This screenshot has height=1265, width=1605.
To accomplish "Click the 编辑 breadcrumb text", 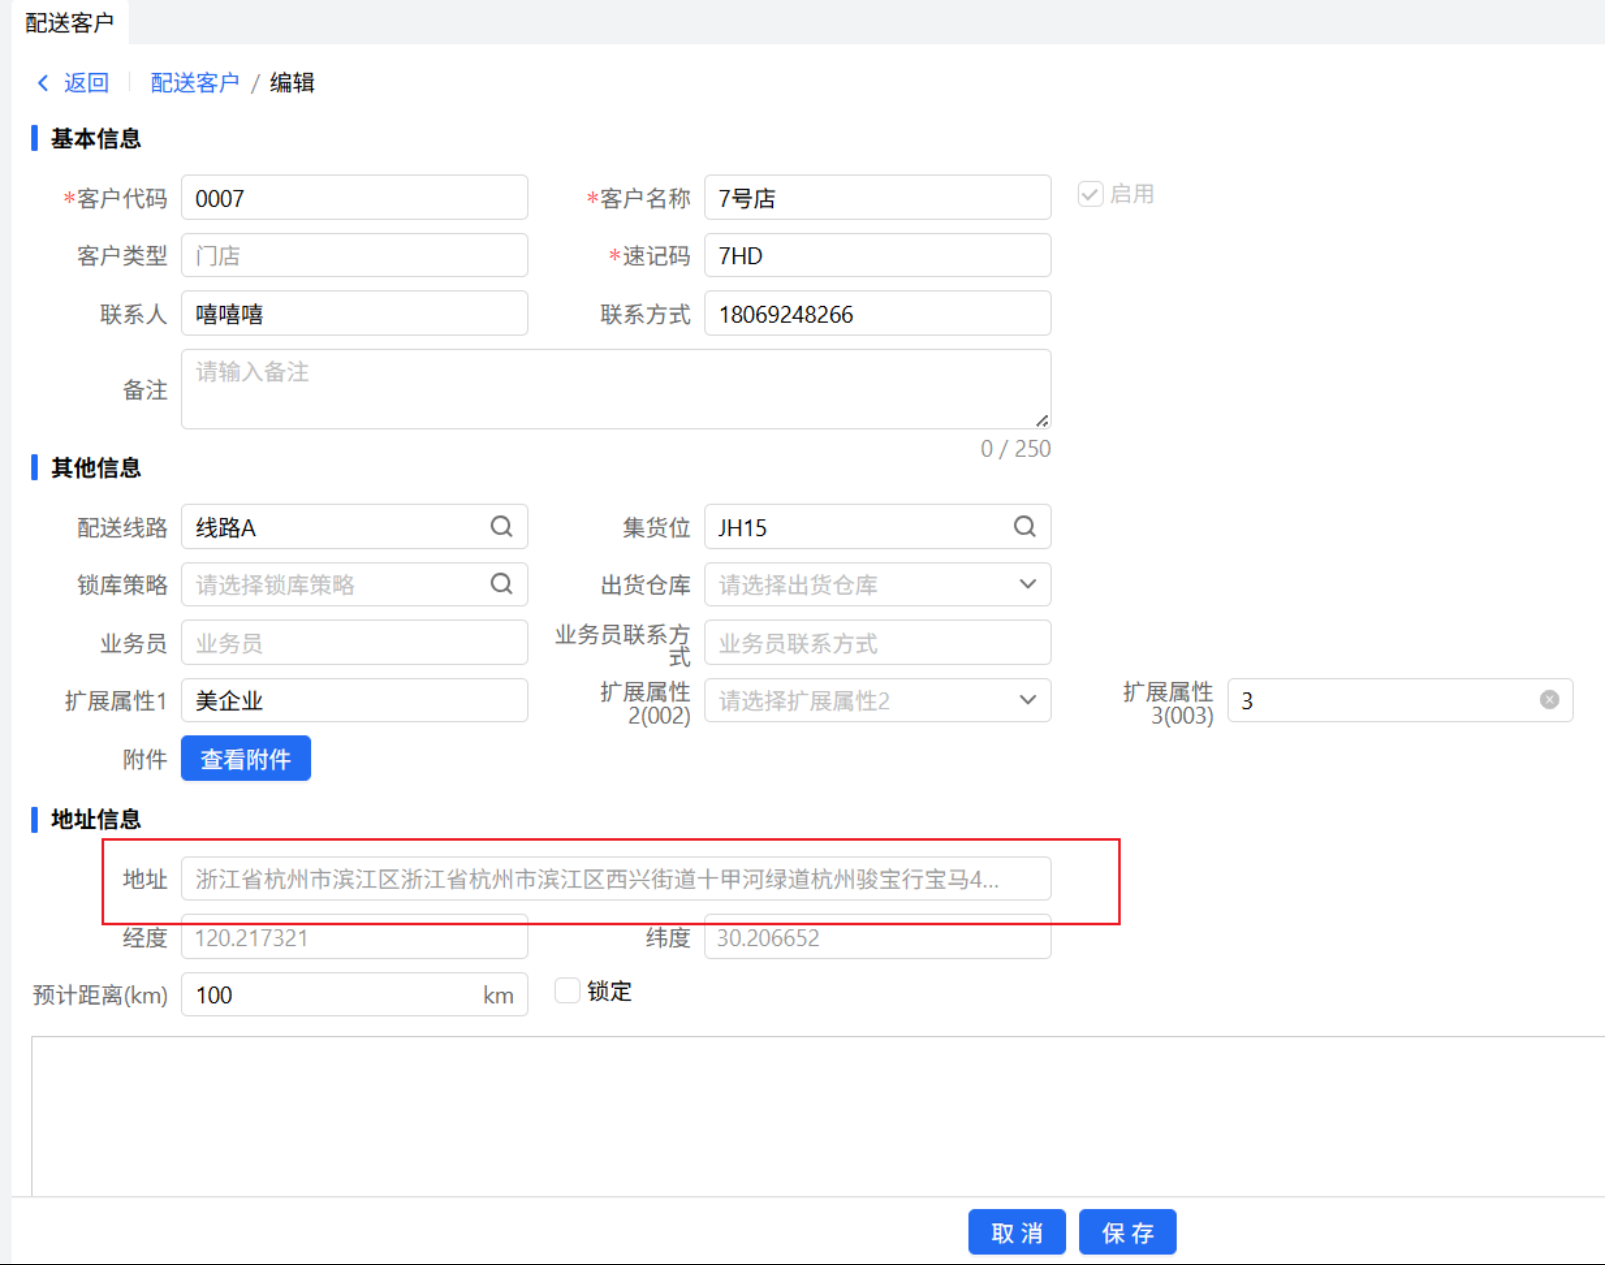I will coord(292,83).
